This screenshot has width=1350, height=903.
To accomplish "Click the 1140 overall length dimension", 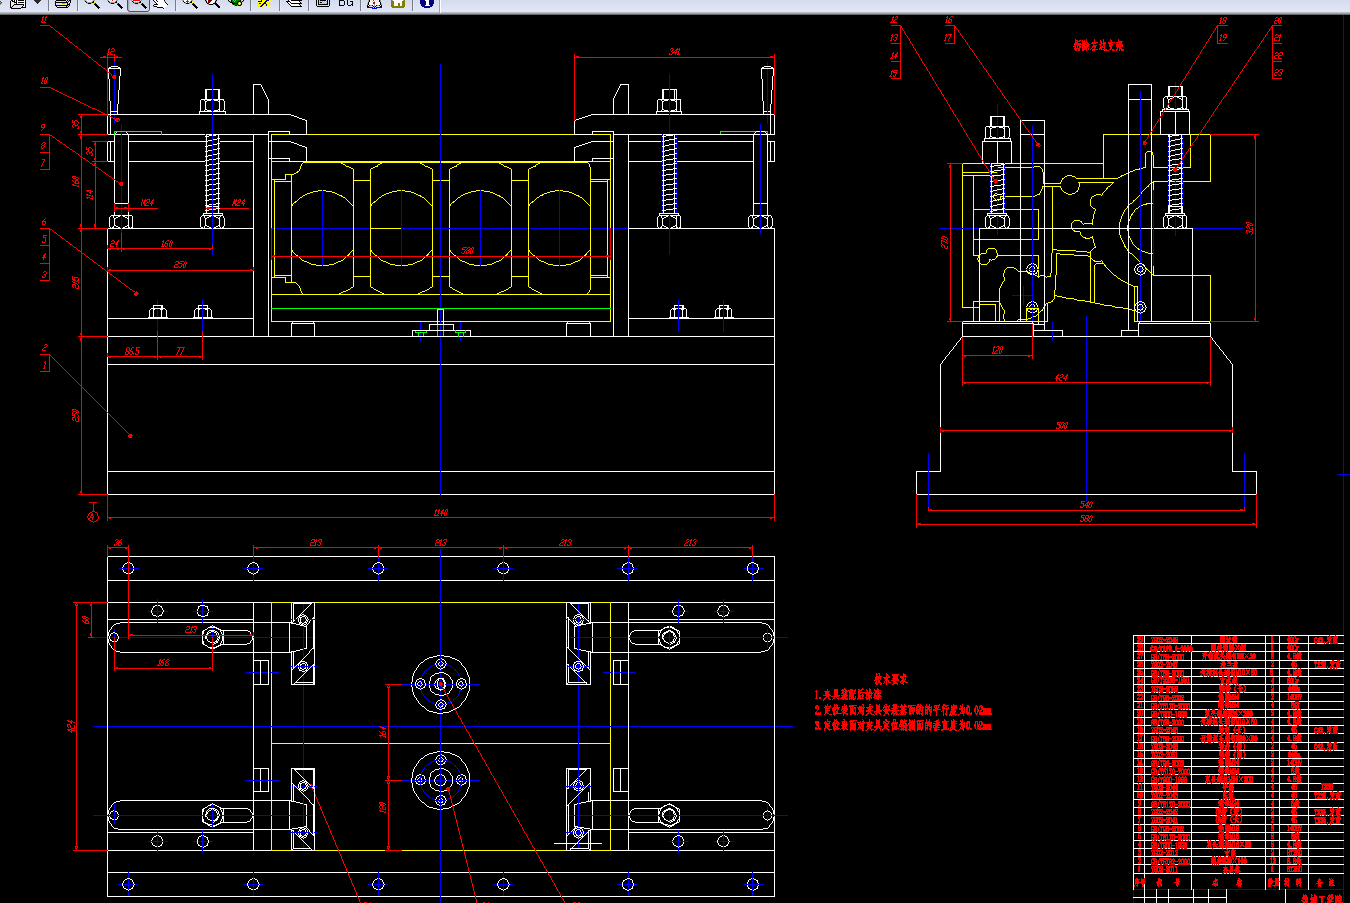I will pos(440,513).
